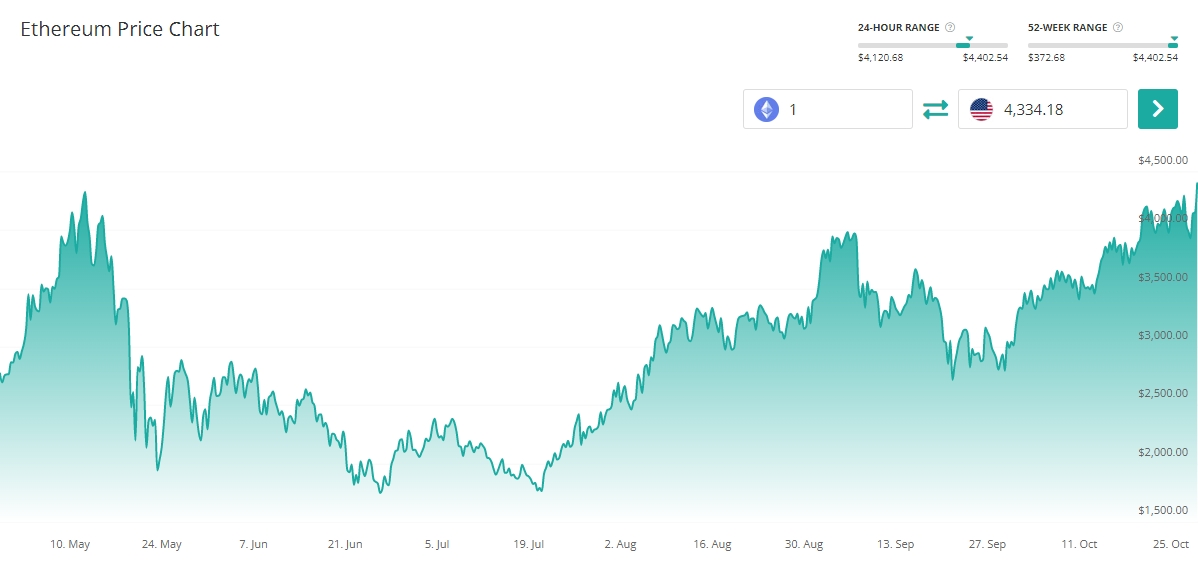This screenshot has height=563, width=1198.
Task: Click the 52-week range marker triangle
Action: pos(1173,38)
